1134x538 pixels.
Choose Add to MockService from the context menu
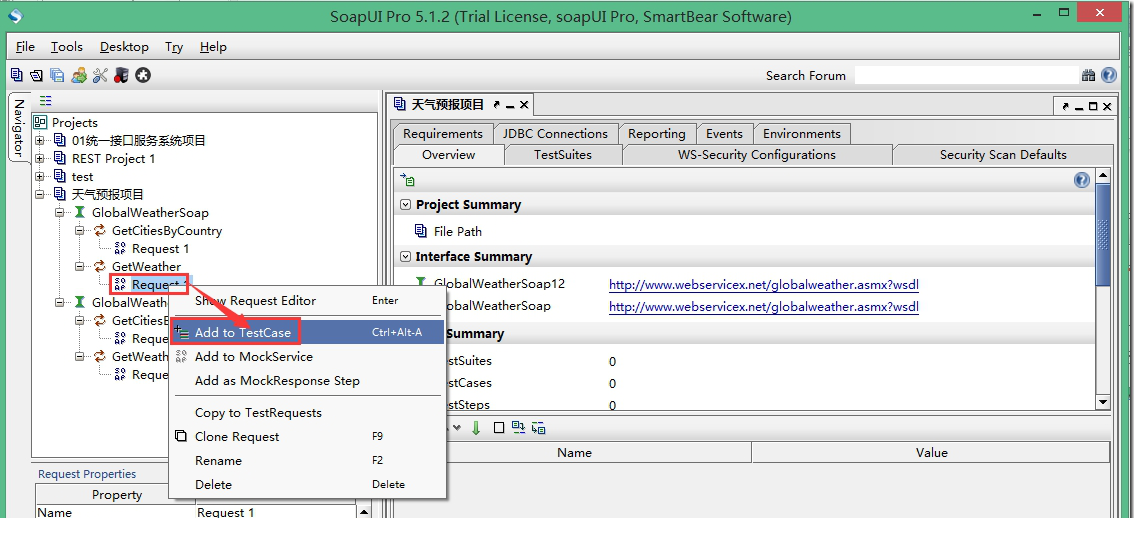click(307, 356)
